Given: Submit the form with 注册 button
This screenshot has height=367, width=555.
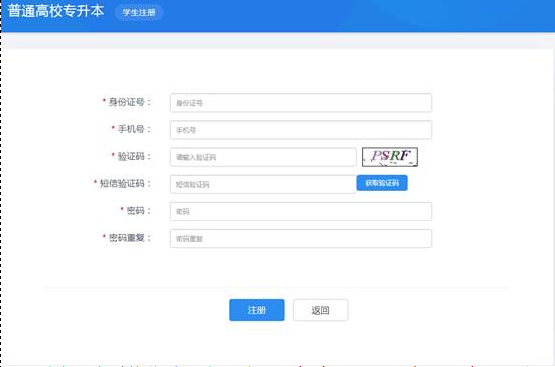Looking at the screenshot, I should pyautogui.click(x=257, y=310).
